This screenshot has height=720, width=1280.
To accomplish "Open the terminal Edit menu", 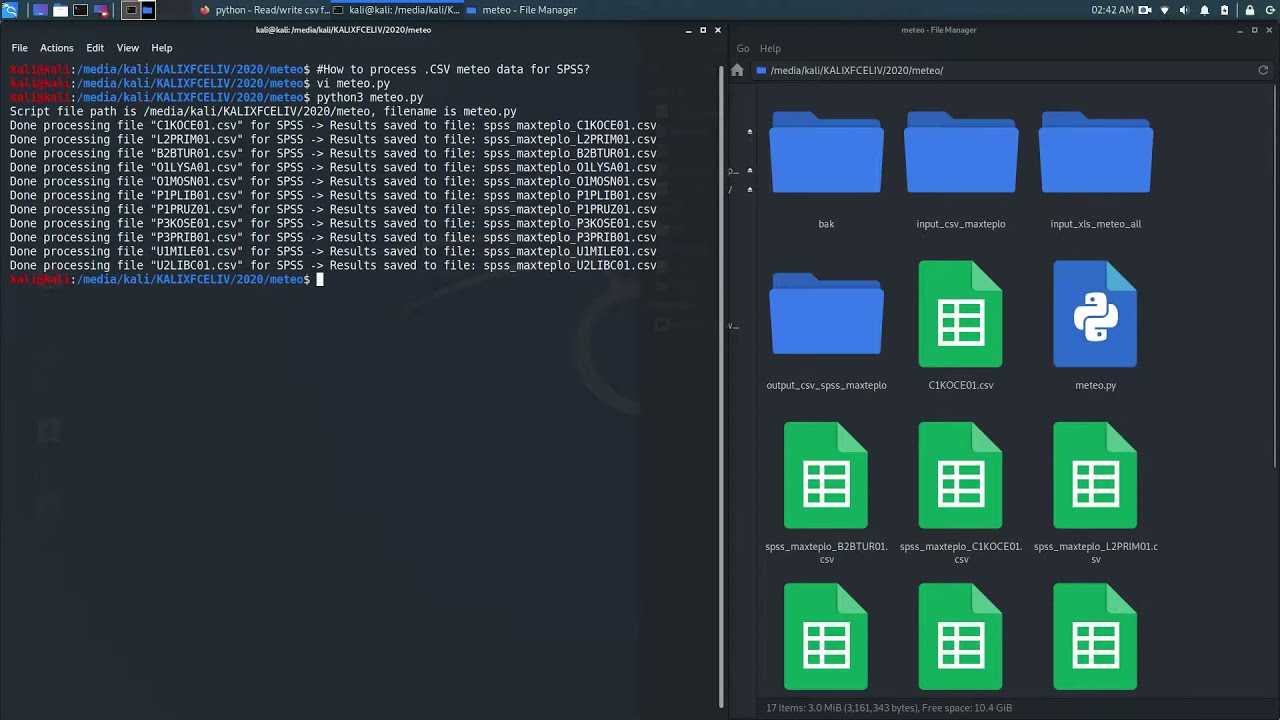I will (95, 48).
